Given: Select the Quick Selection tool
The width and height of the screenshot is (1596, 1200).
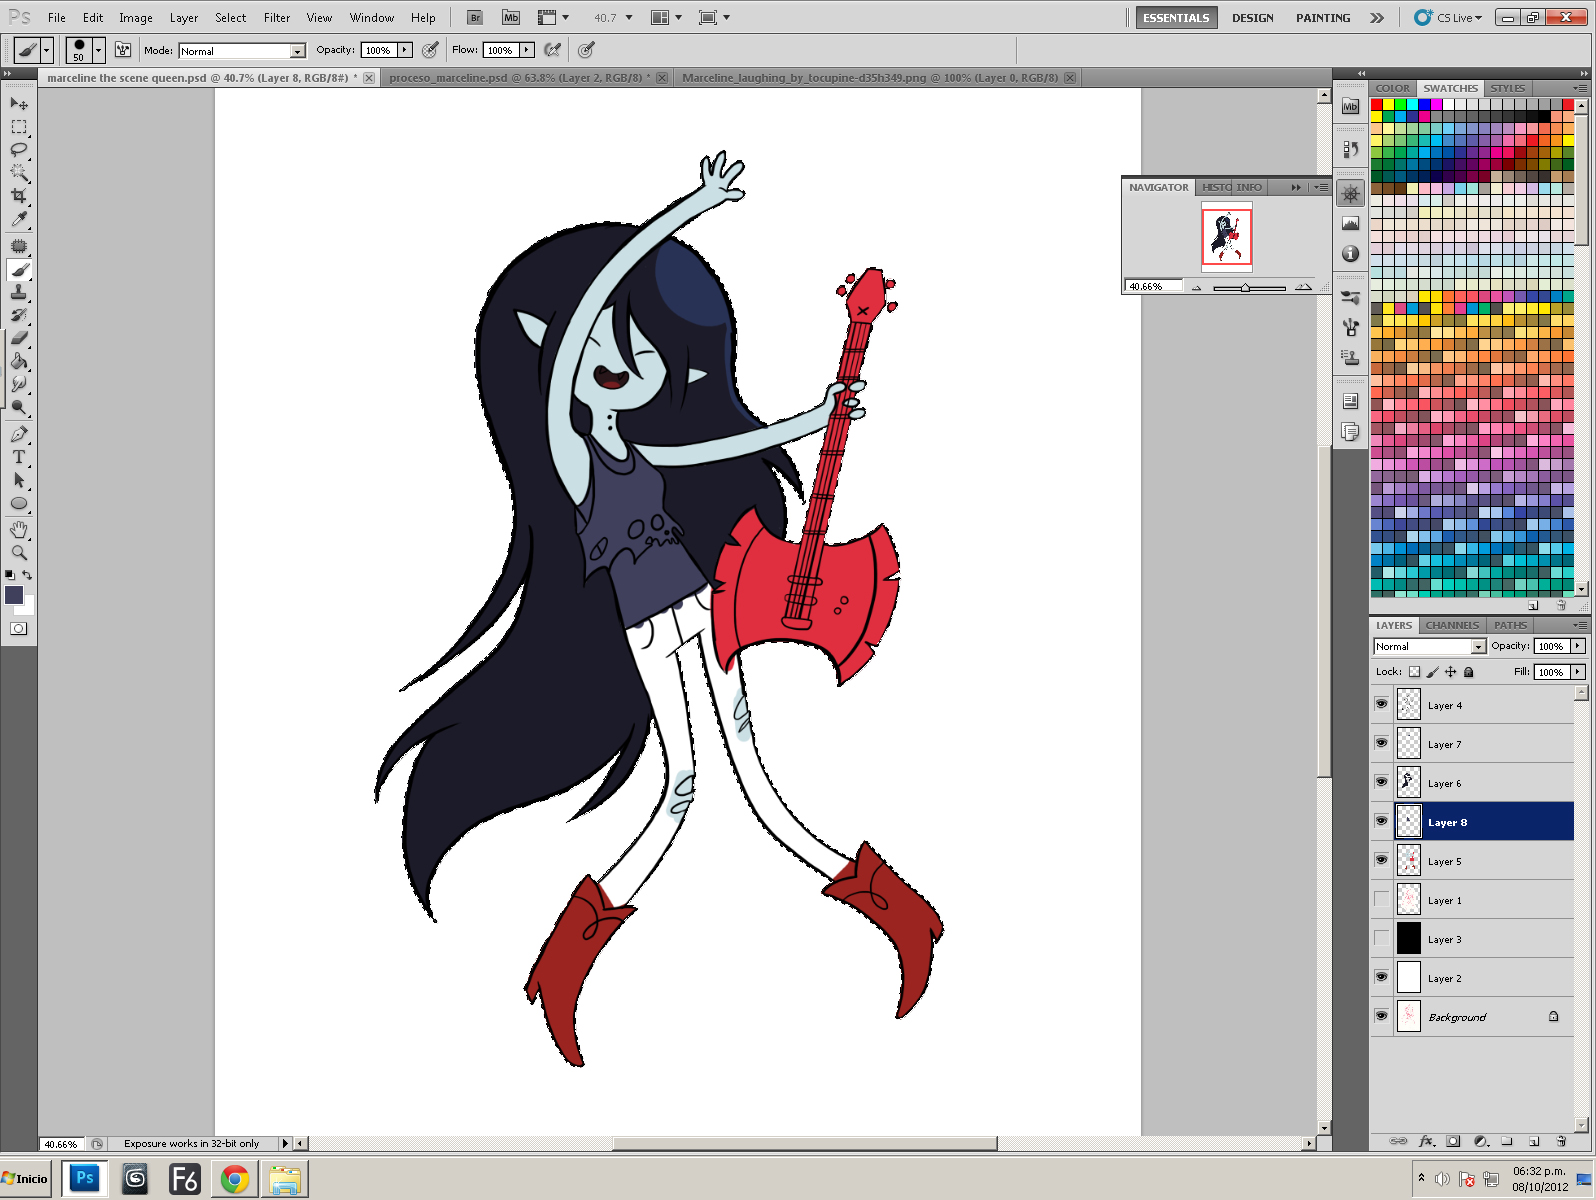Looking at the screenshot, I should point(19,173).
